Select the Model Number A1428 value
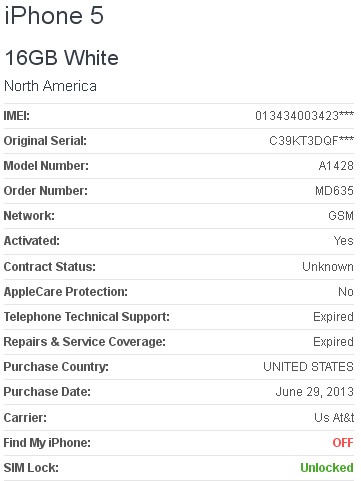 [336, 166]
